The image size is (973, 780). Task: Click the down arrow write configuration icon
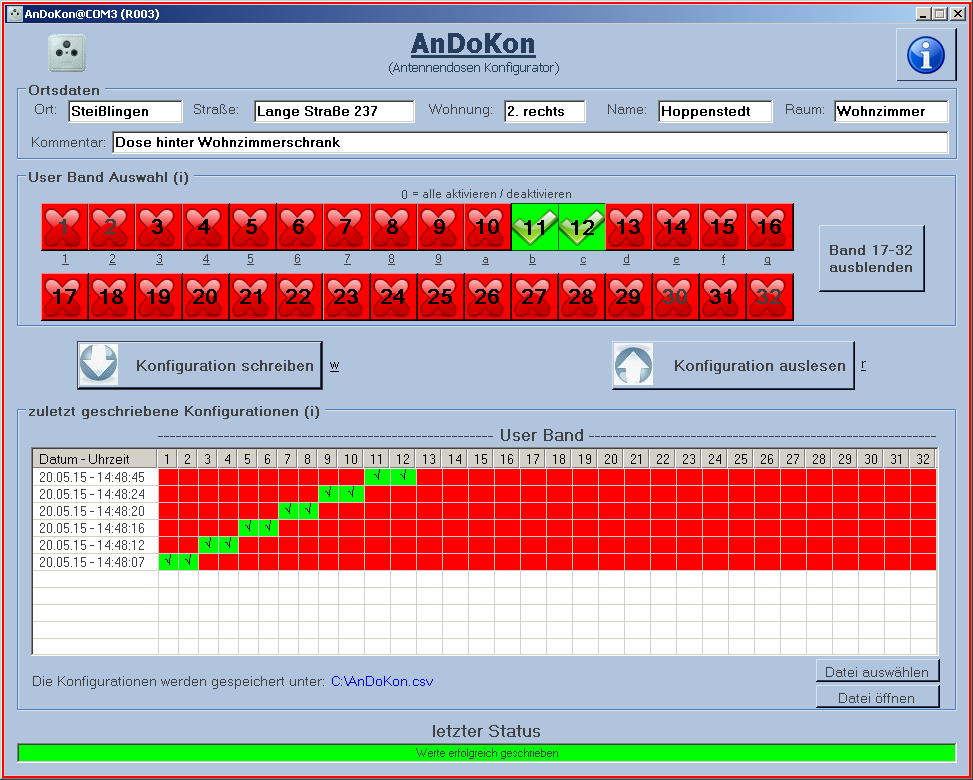[x=99, y=365]
